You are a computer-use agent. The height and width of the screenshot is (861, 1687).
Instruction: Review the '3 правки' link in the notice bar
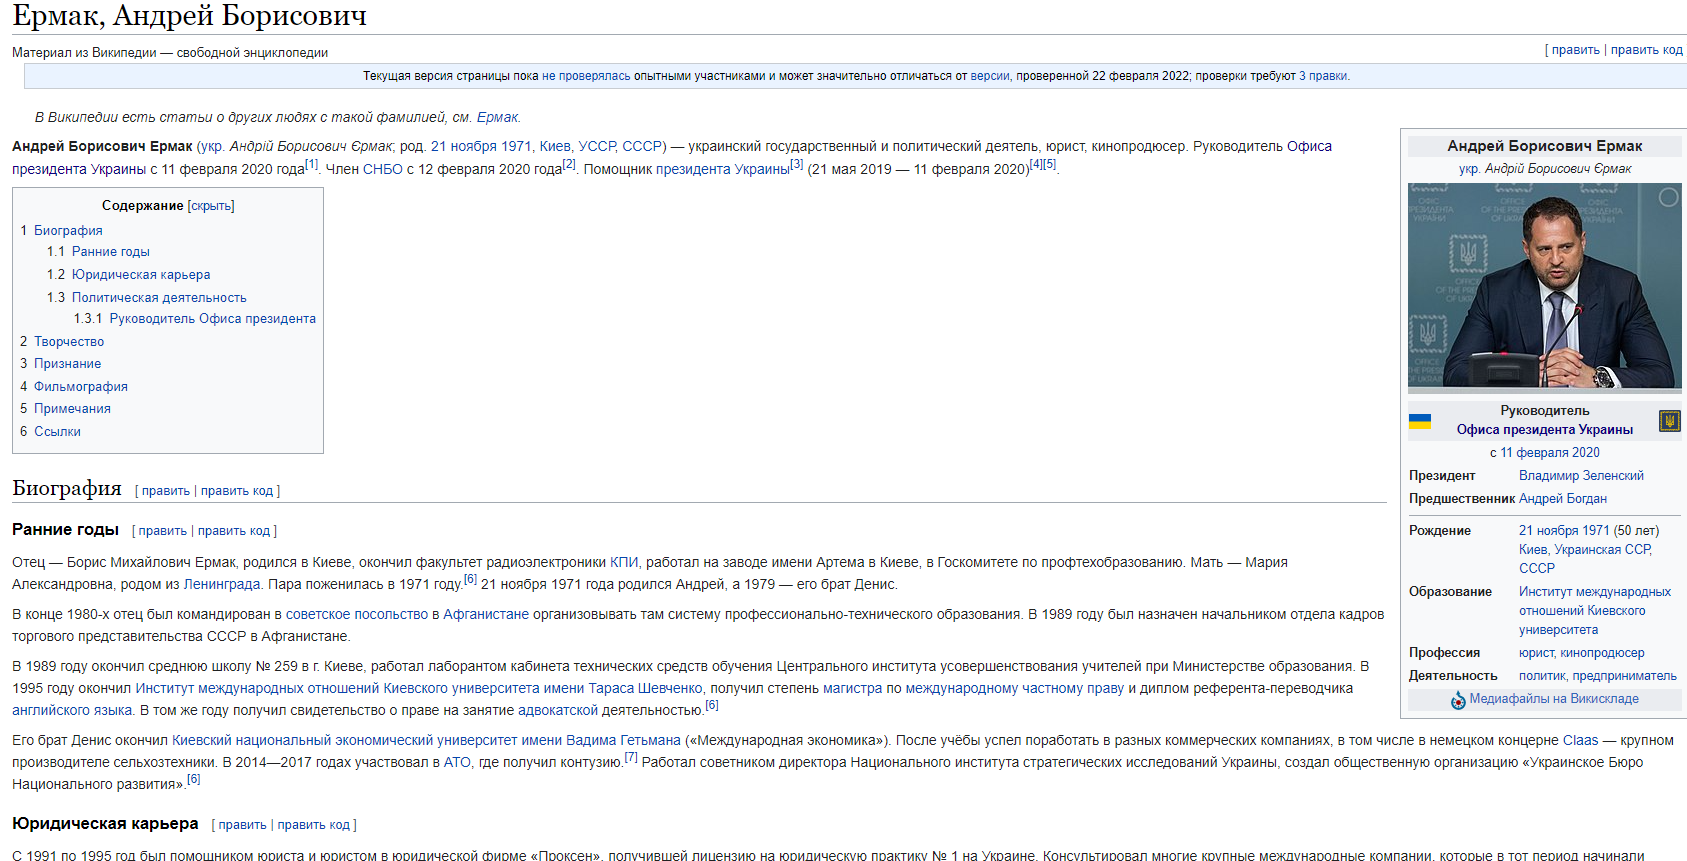coord(1323,76)
